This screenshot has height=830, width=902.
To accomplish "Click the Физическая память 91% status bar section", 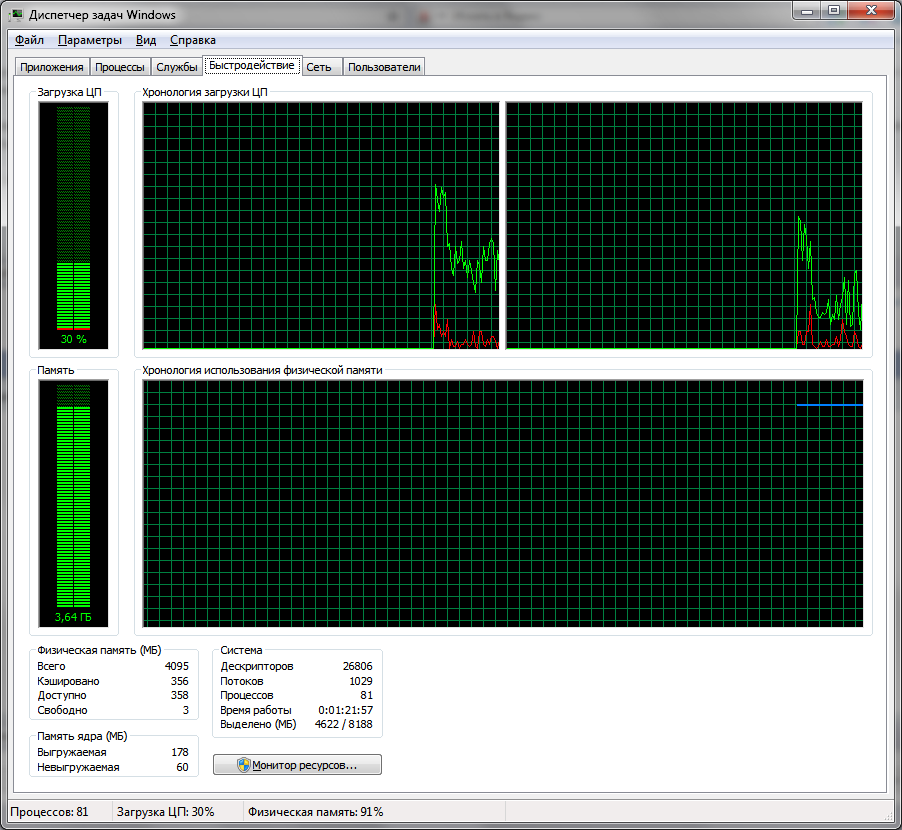I will [x=315, y=812].
